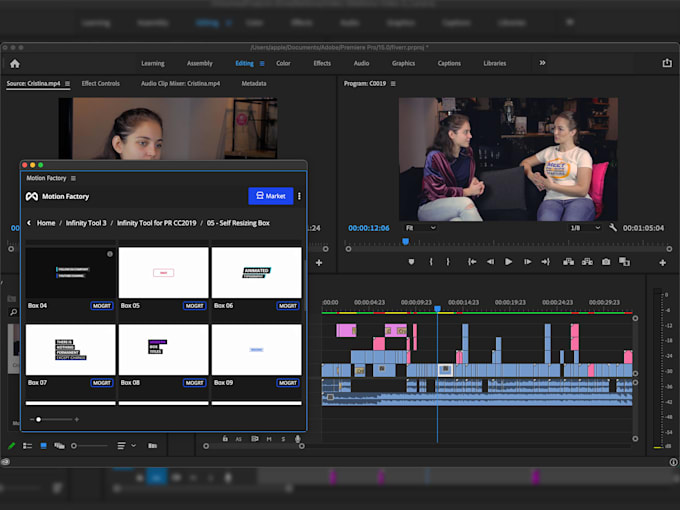Open Source: Cristina.mp4 panel menu

tap(67, 83)
